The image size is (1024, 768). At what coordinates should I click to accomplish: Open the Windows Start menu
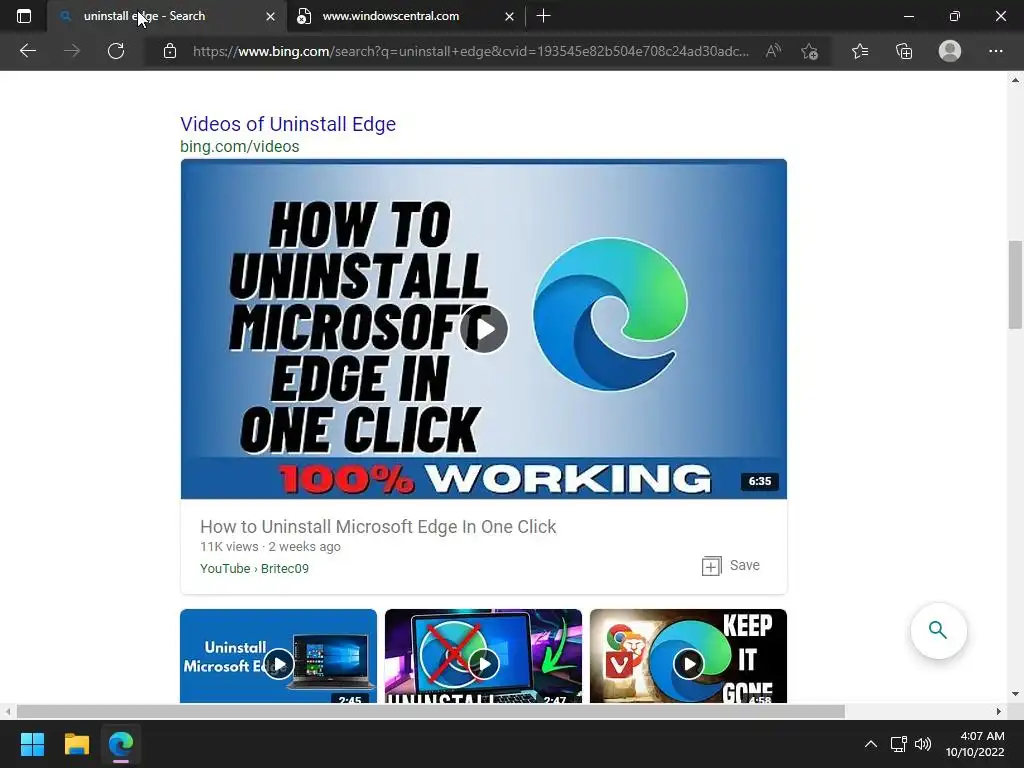point(32,744)
